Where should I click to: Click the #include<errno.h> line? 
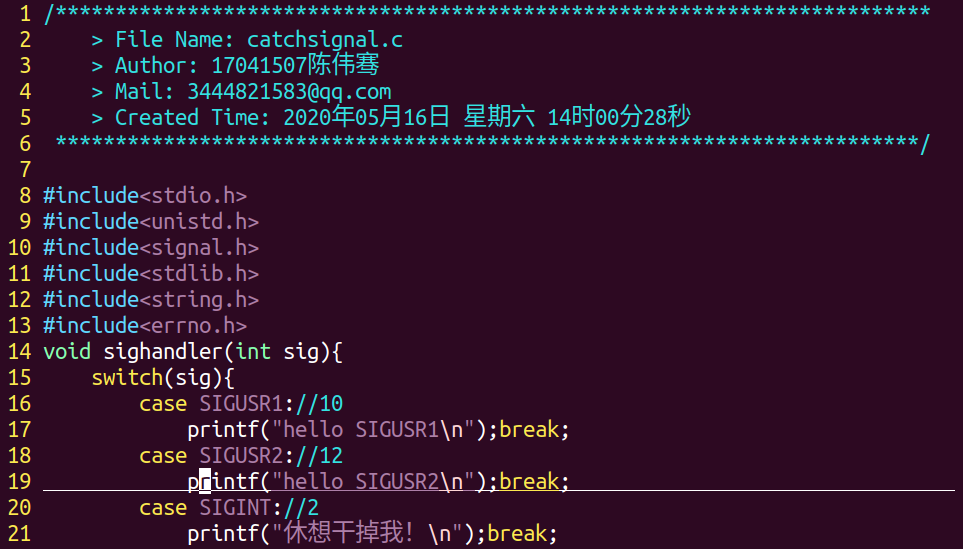point(145,326)
